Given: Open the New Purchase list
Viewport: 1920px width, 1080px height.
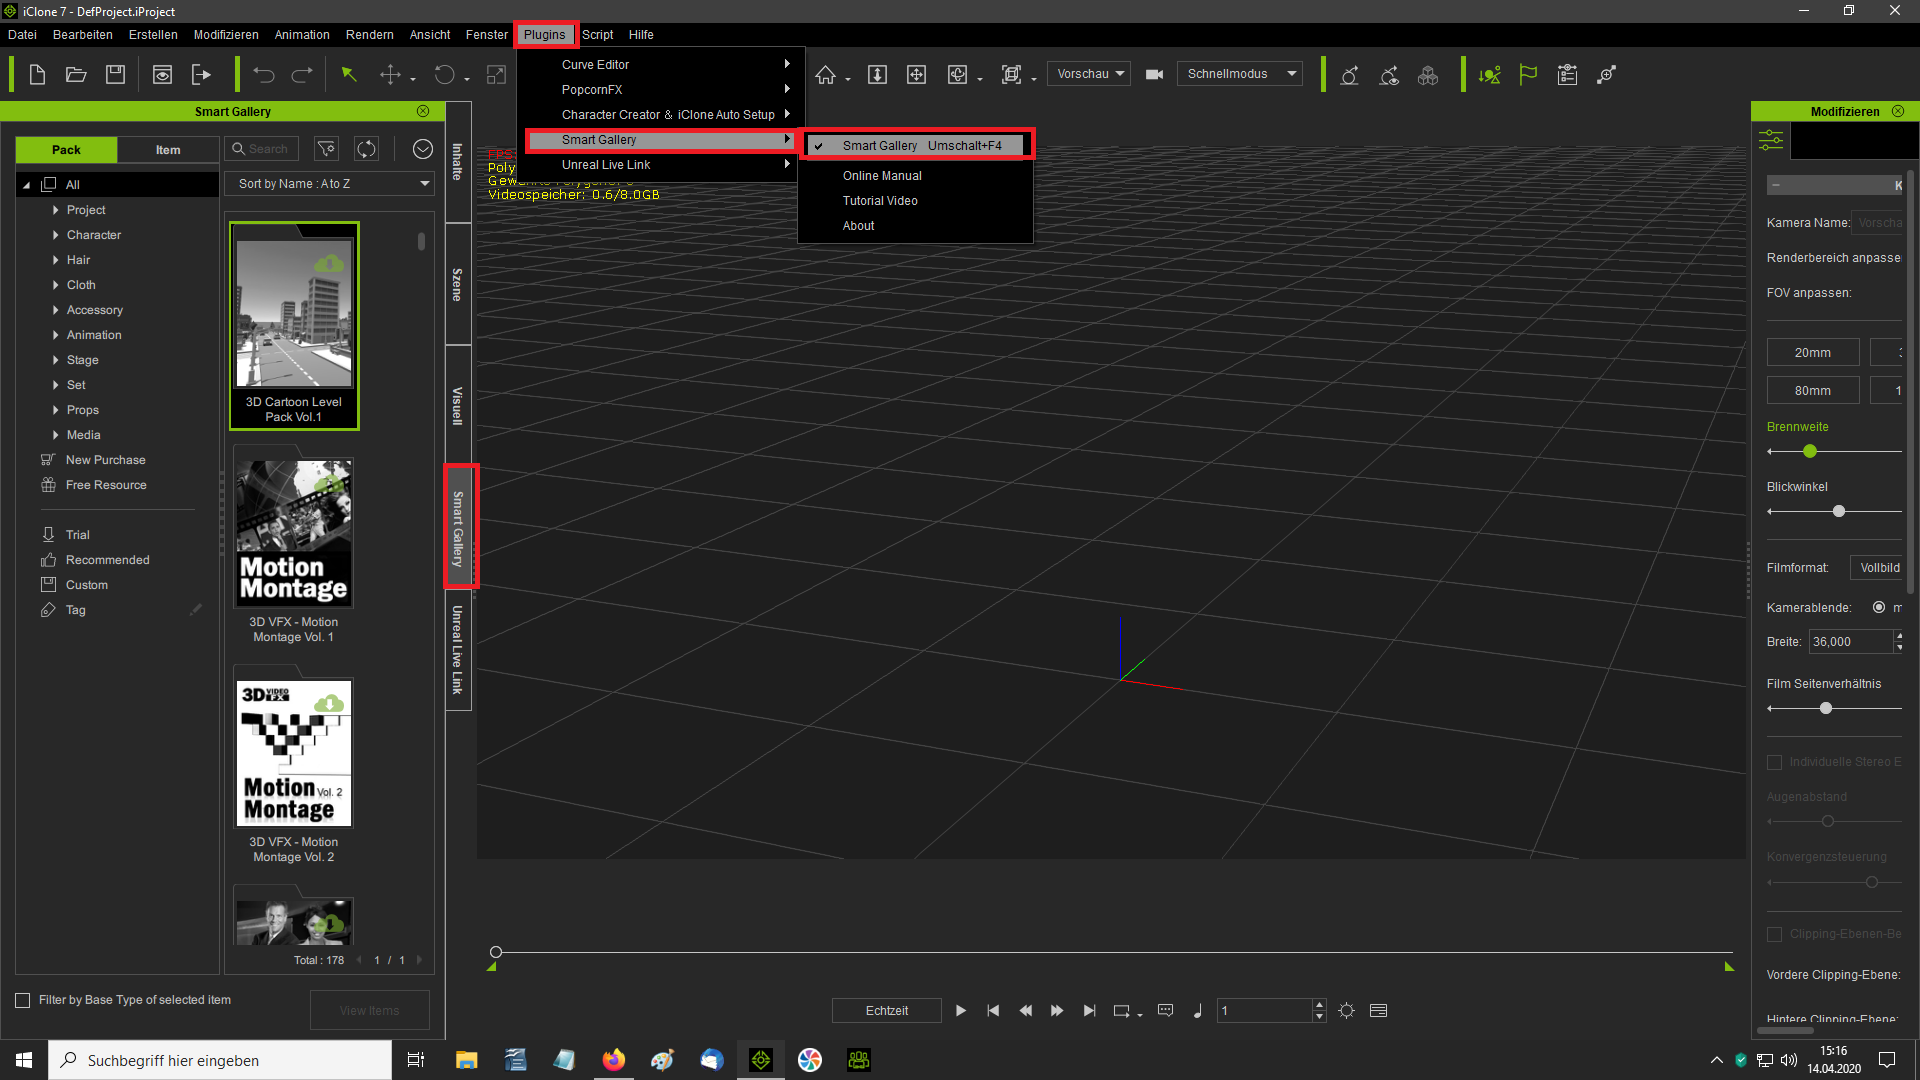Looking at the screenshot, I should tap(105, 460).
